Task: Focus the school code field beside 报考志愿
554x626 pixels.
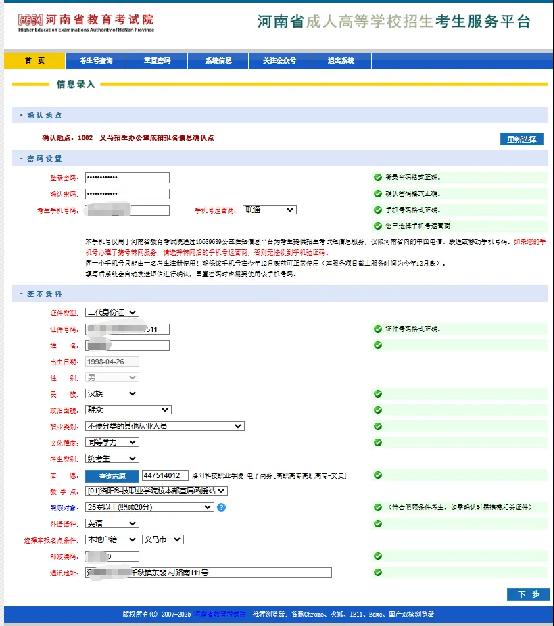Action: [x=165, y=476]
